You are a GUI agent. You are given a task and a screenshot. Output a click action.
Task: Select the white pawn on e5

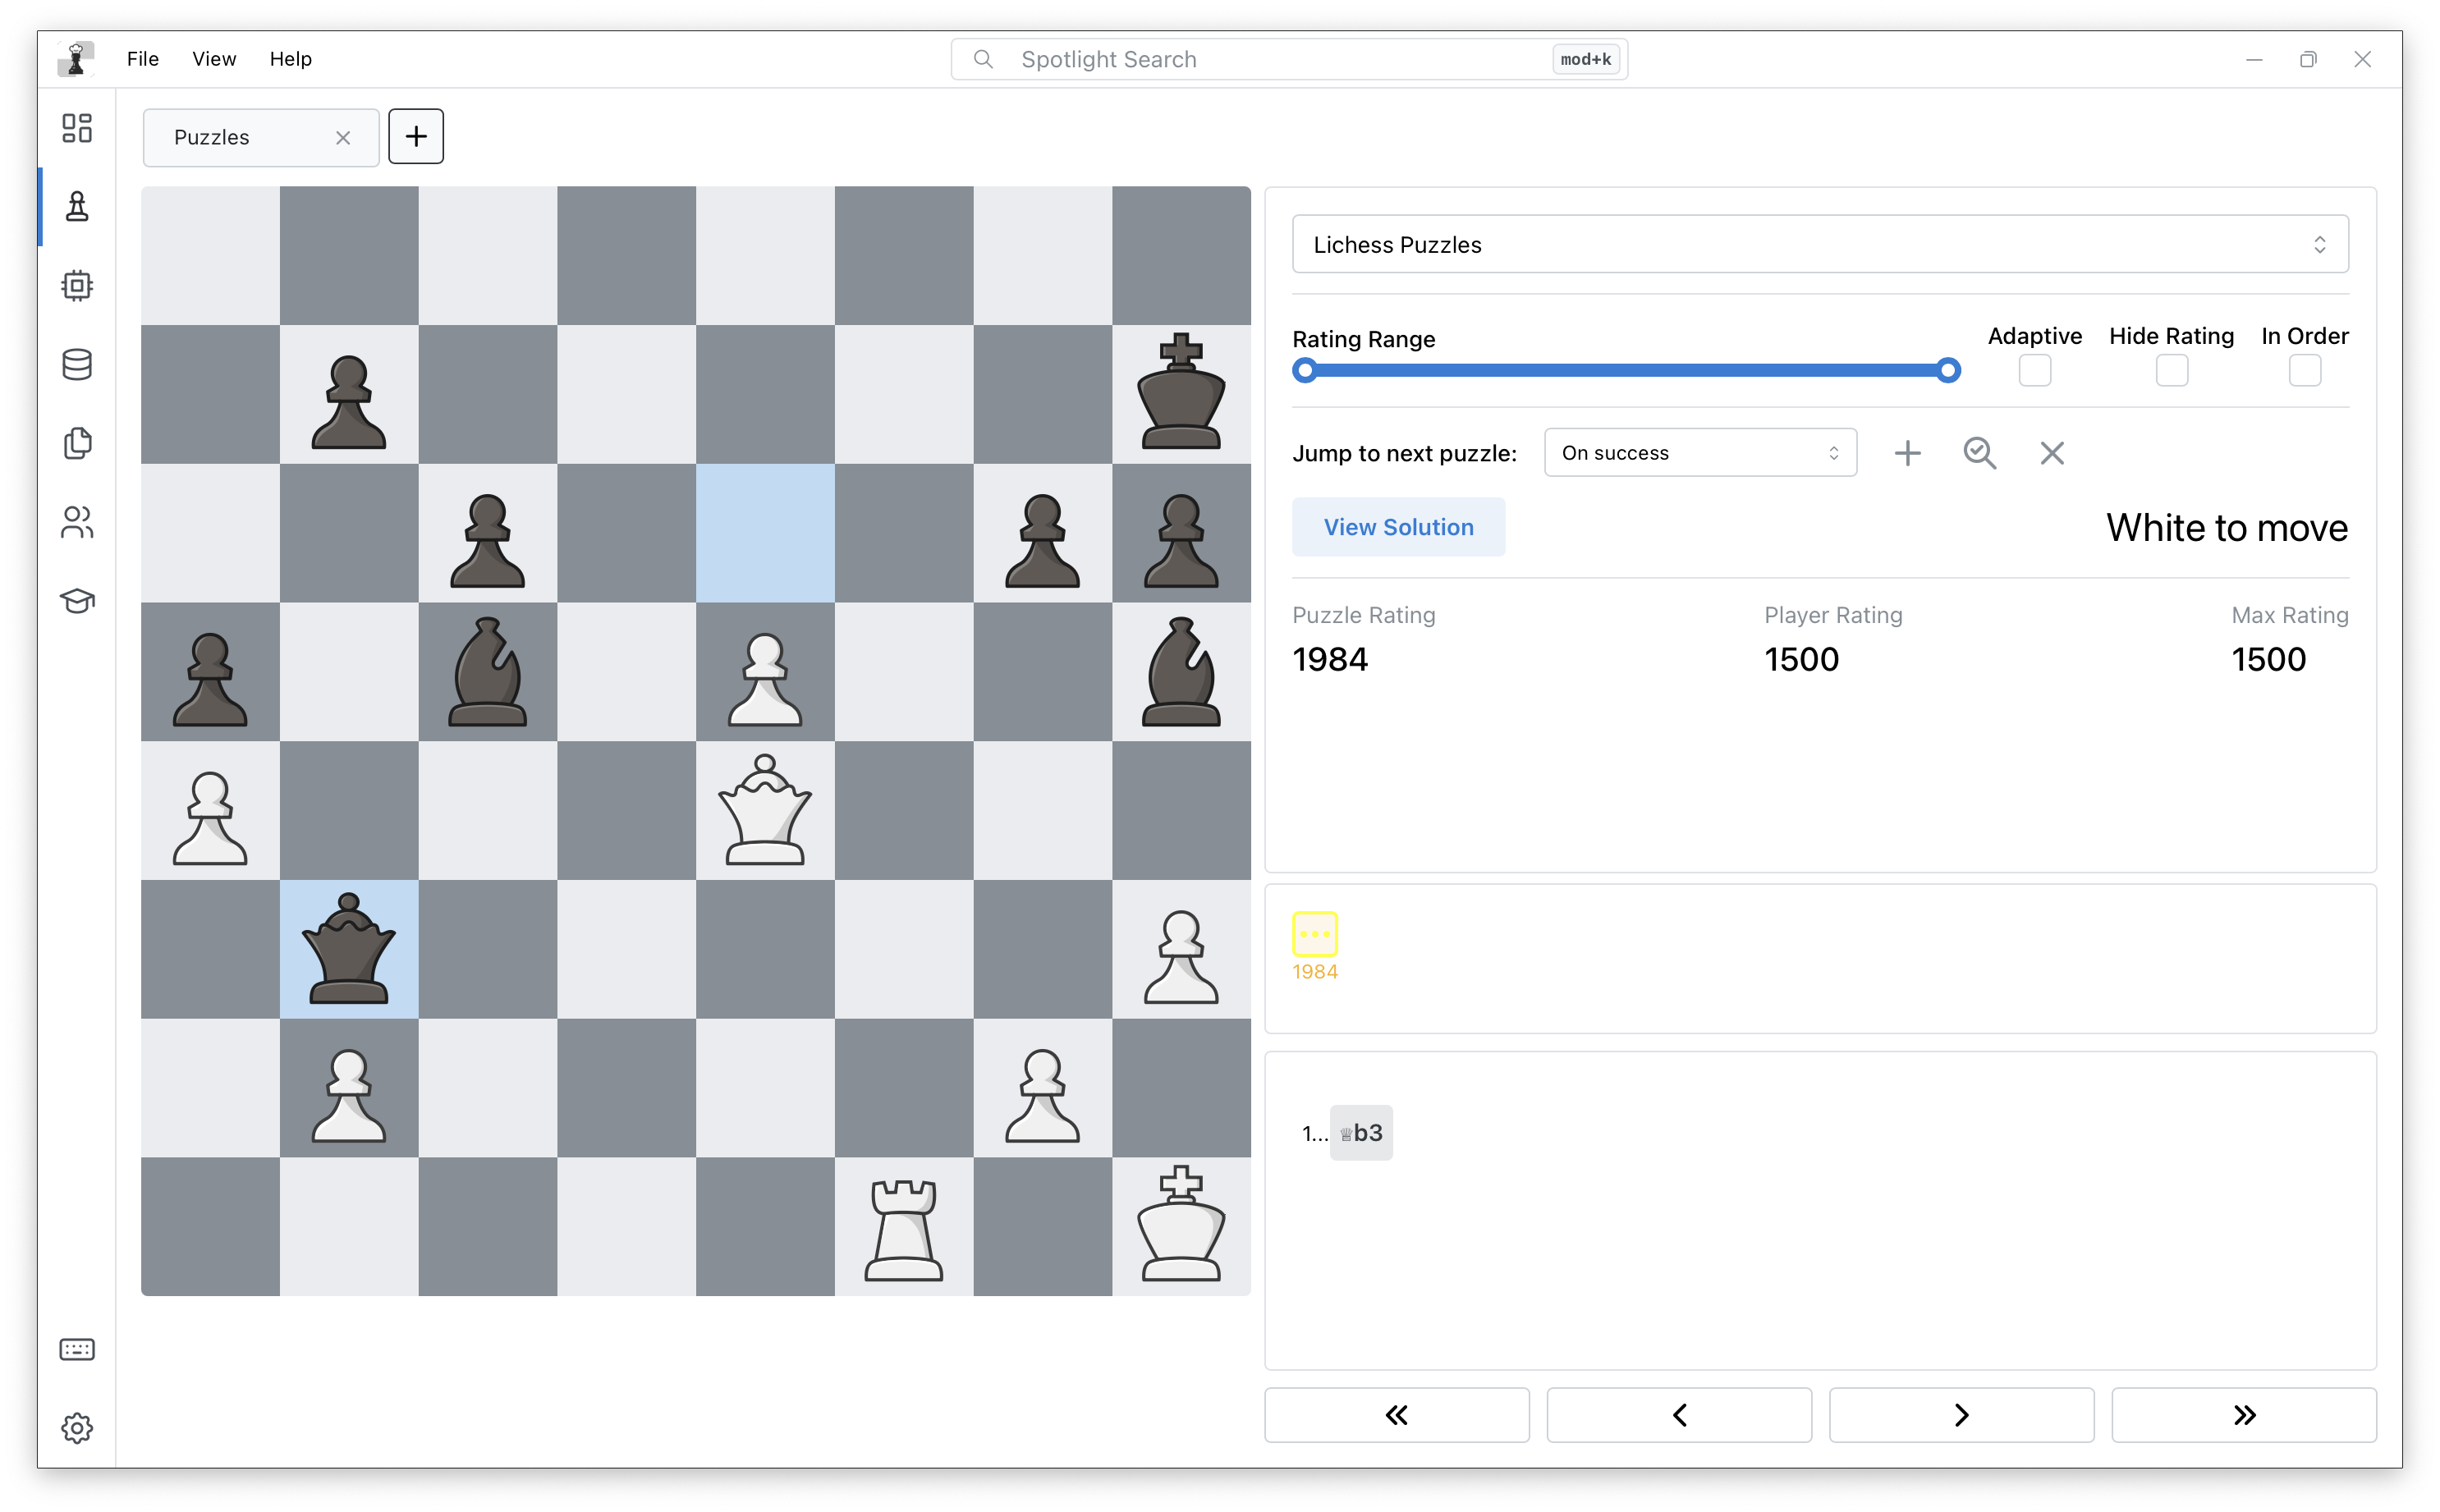pos(765,679)
